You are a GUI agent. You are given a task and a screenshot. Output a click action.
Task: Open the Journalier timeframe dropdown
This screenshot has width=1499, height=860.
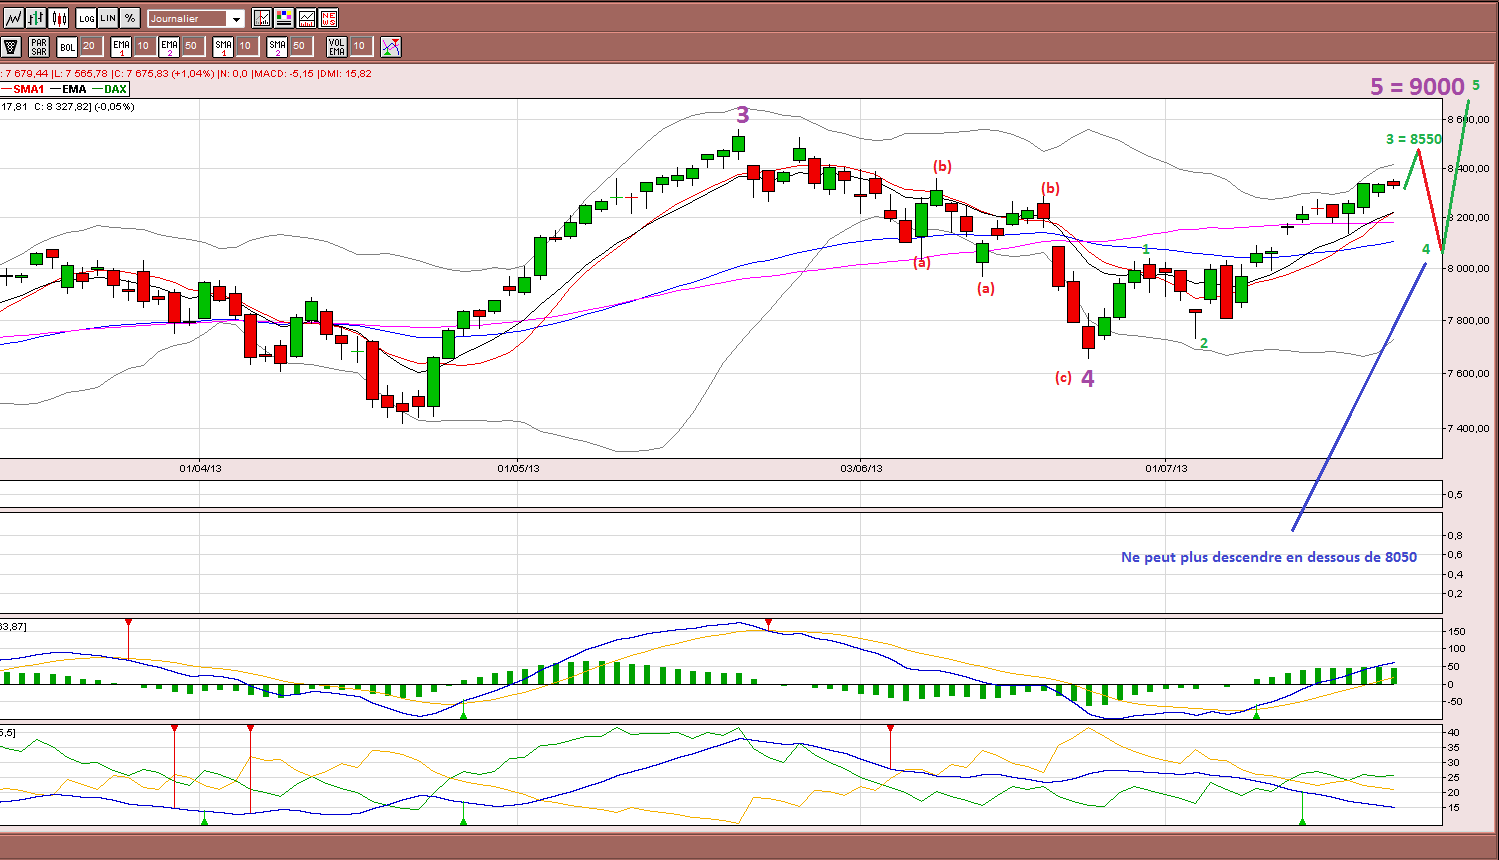[196, 18]
